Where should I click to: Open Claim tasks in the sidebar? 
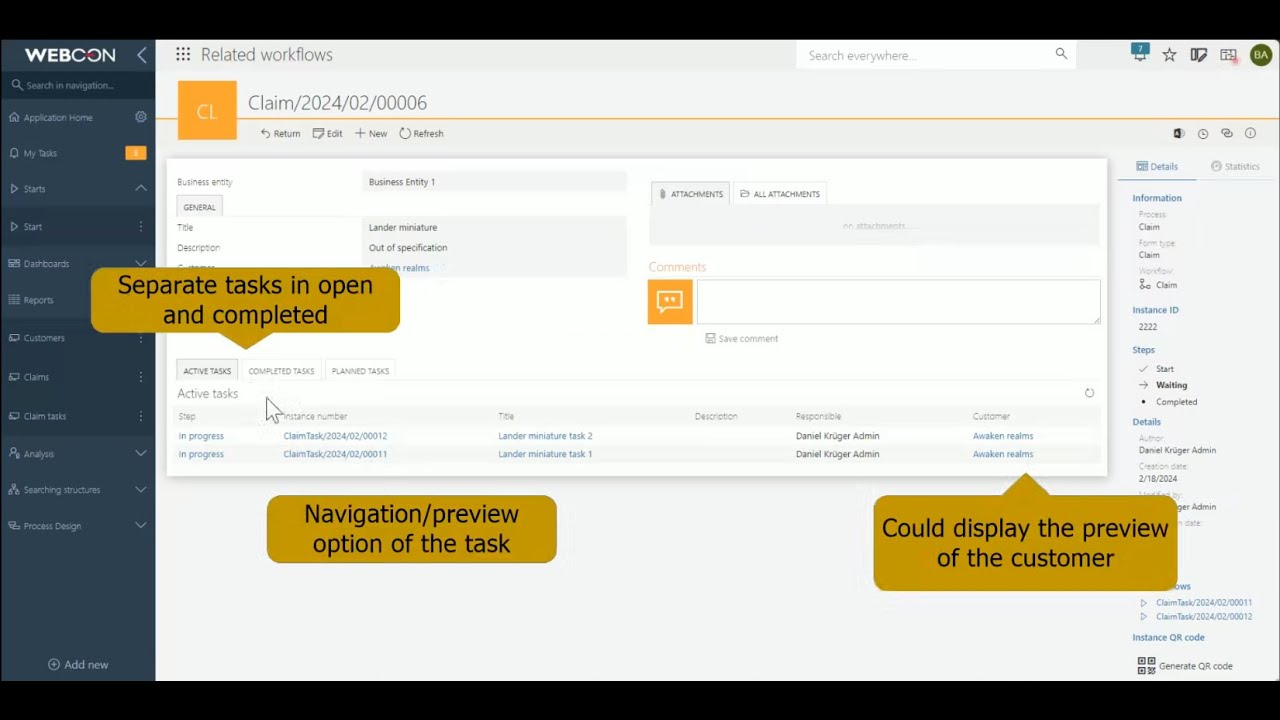point(45,416)
